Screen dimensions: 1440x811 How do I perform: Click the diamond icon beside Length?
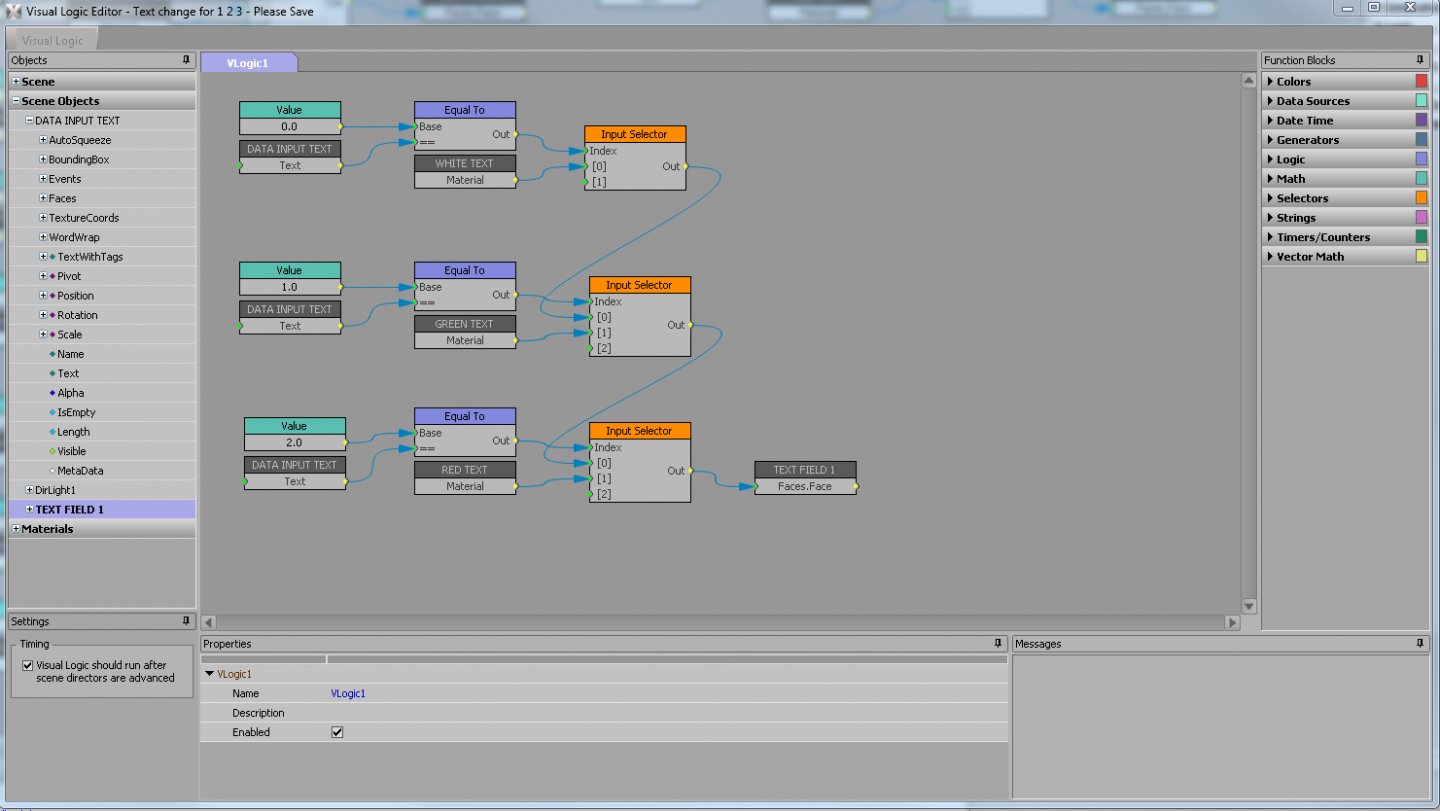pyautogui.click(x=52, y=432)
